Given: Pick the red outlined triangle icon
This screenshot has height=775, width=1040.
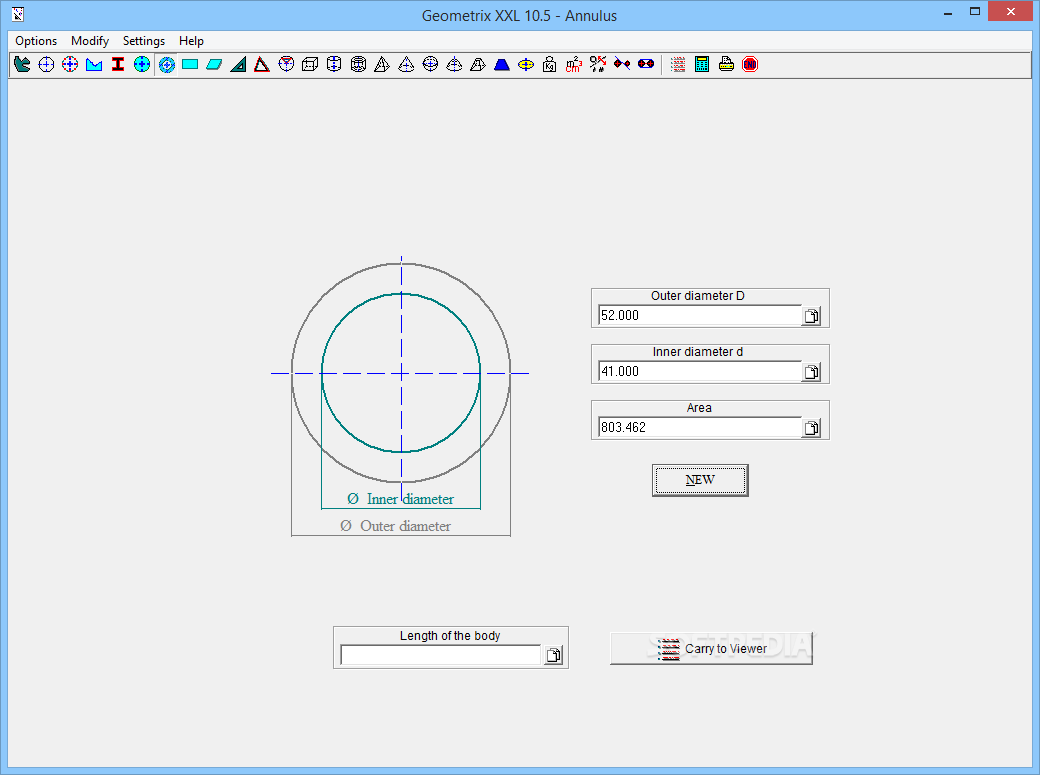Looking at the screenshot, I should 262,64.
